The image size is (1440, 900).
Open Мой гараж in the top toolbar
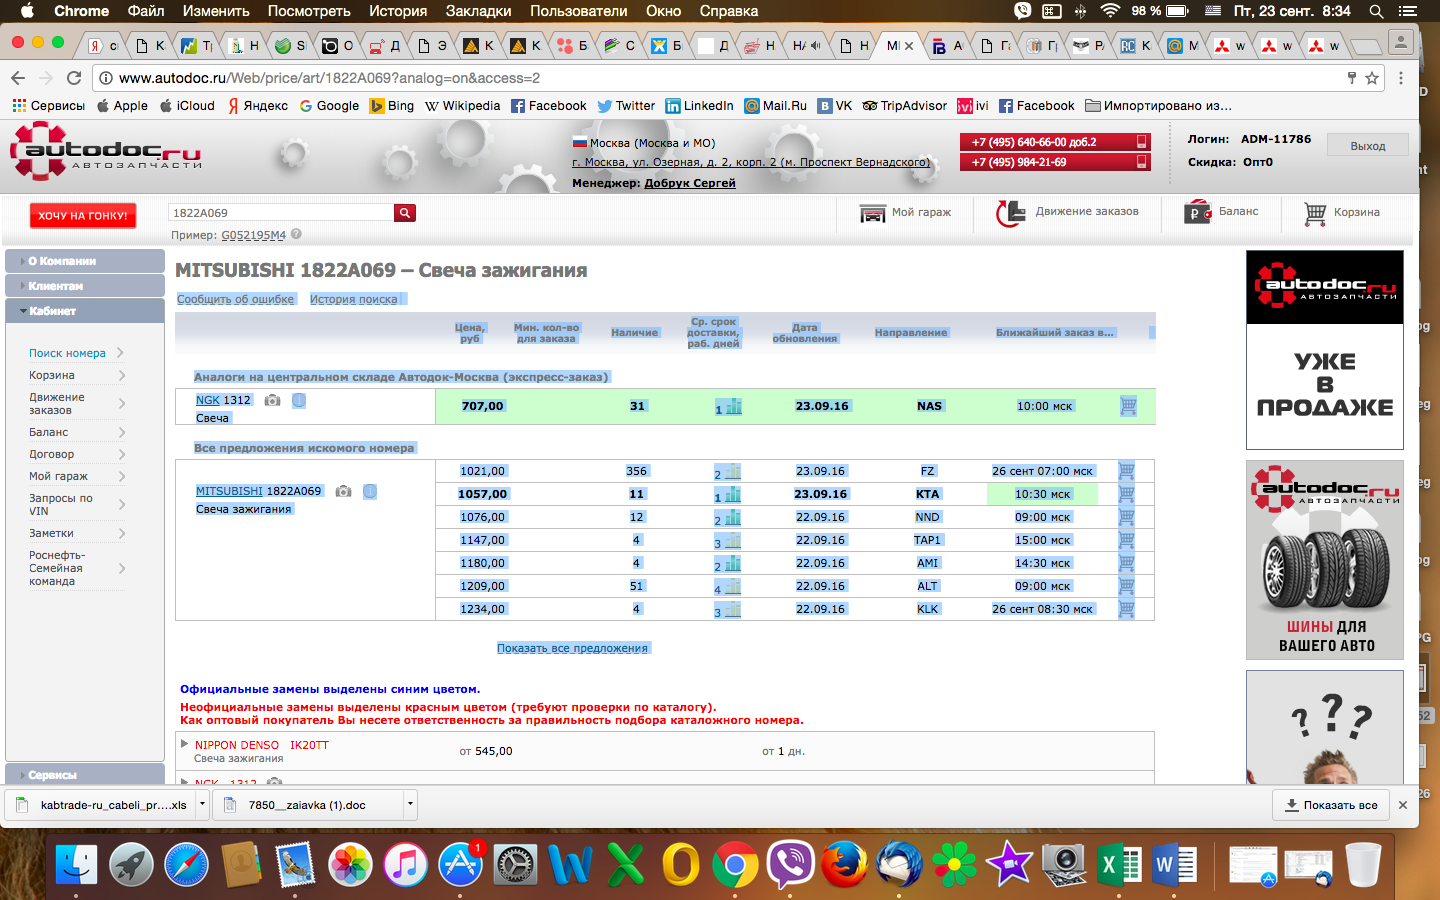(x=906, y=212)
